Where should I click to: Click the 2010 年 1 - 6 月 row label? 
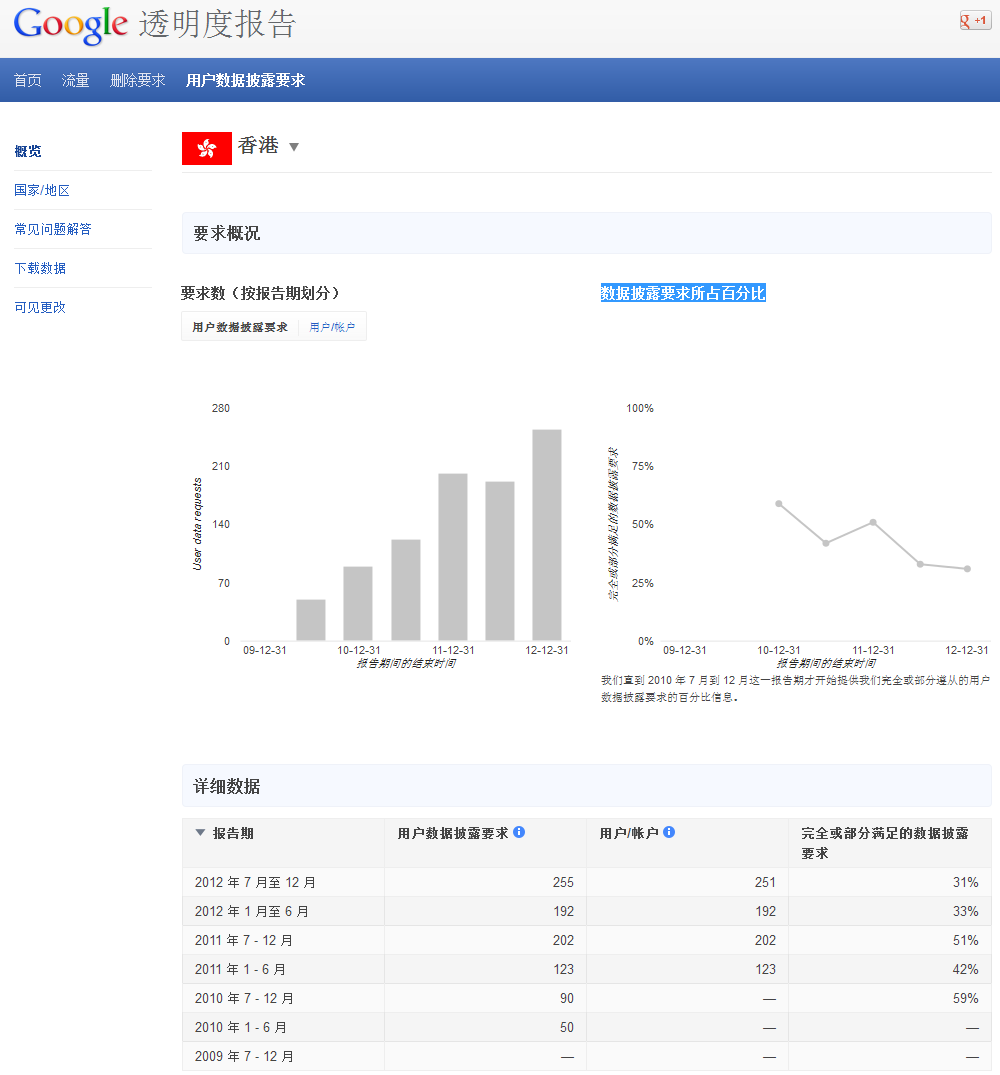pos(241,1027)
